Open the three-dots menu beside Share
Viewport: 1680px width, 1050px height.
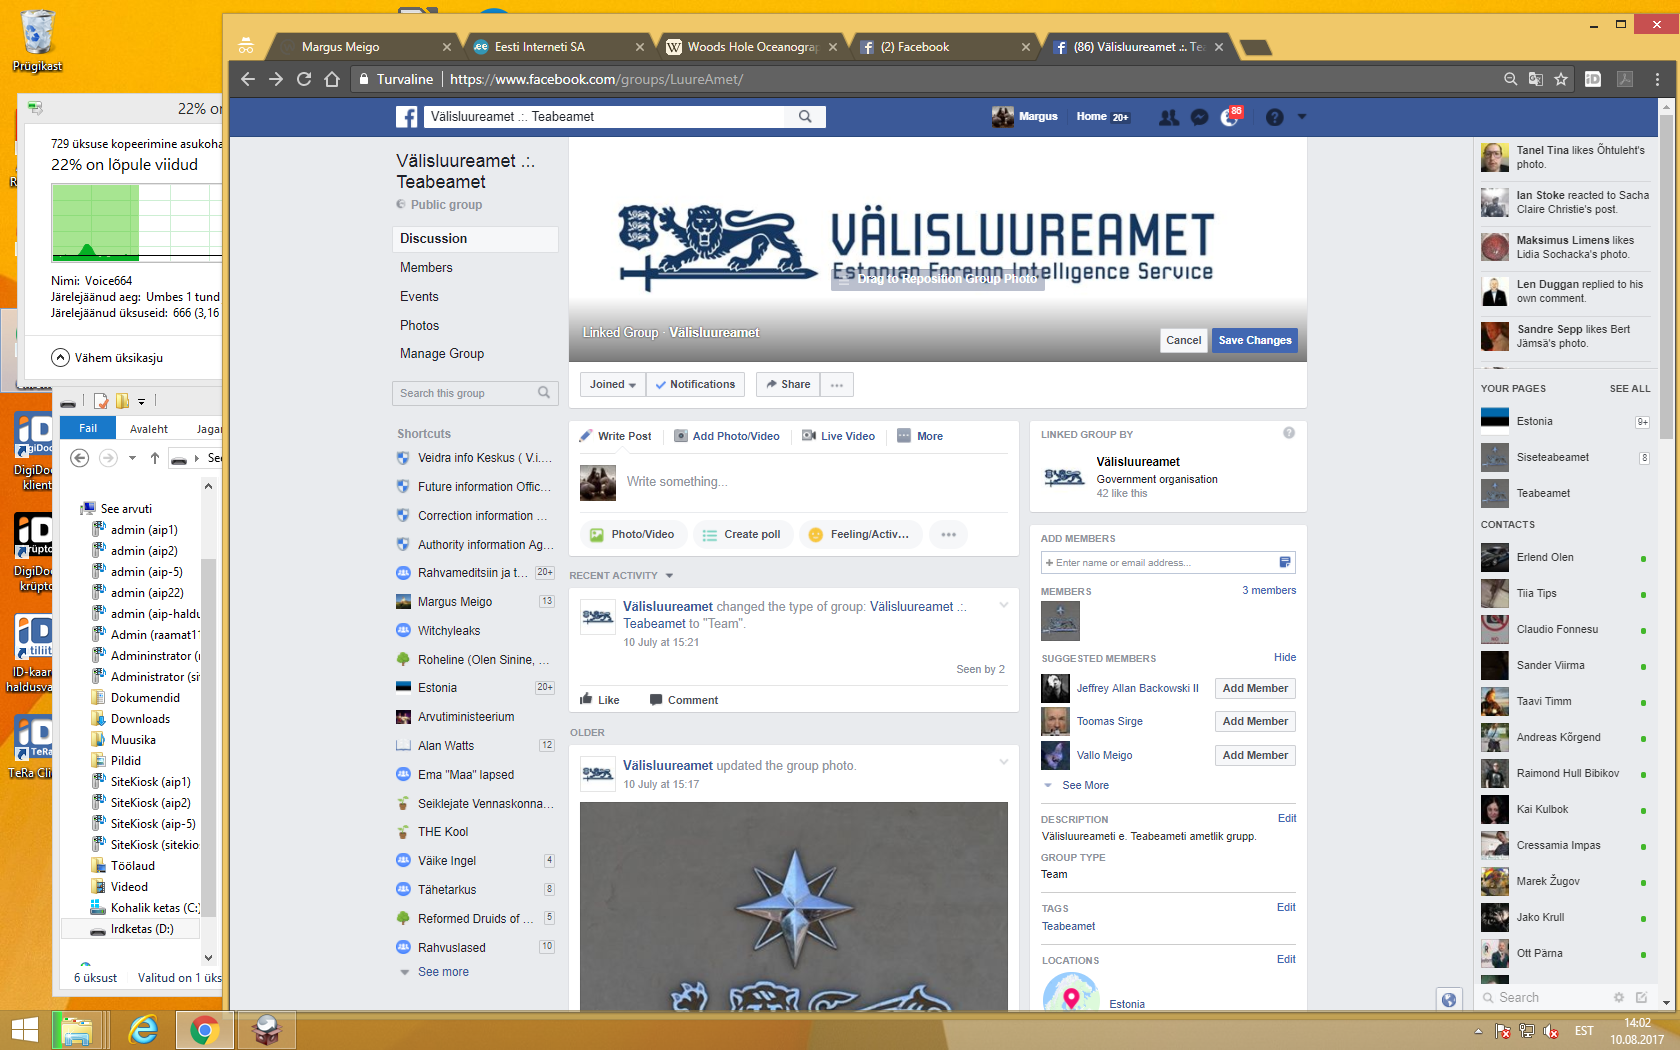click(837, 384)
